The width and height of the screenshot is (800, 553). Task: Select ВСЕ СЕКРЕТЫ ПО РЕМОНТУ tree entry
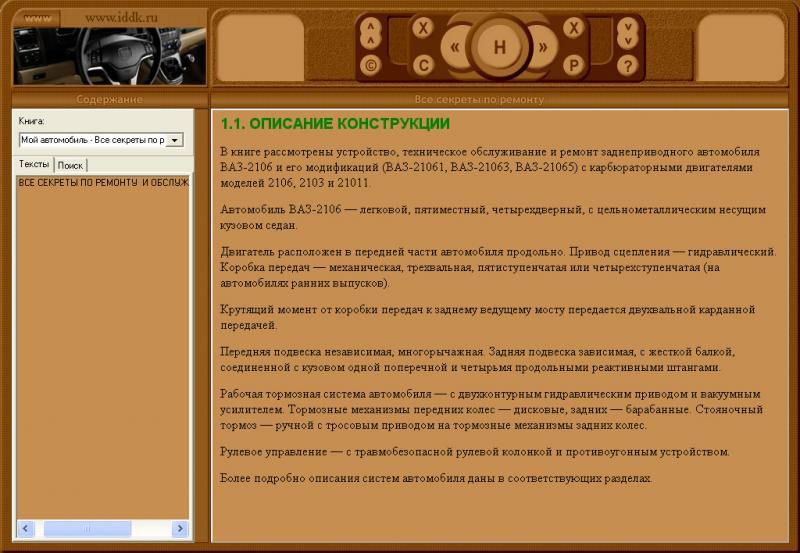point(103,183)
